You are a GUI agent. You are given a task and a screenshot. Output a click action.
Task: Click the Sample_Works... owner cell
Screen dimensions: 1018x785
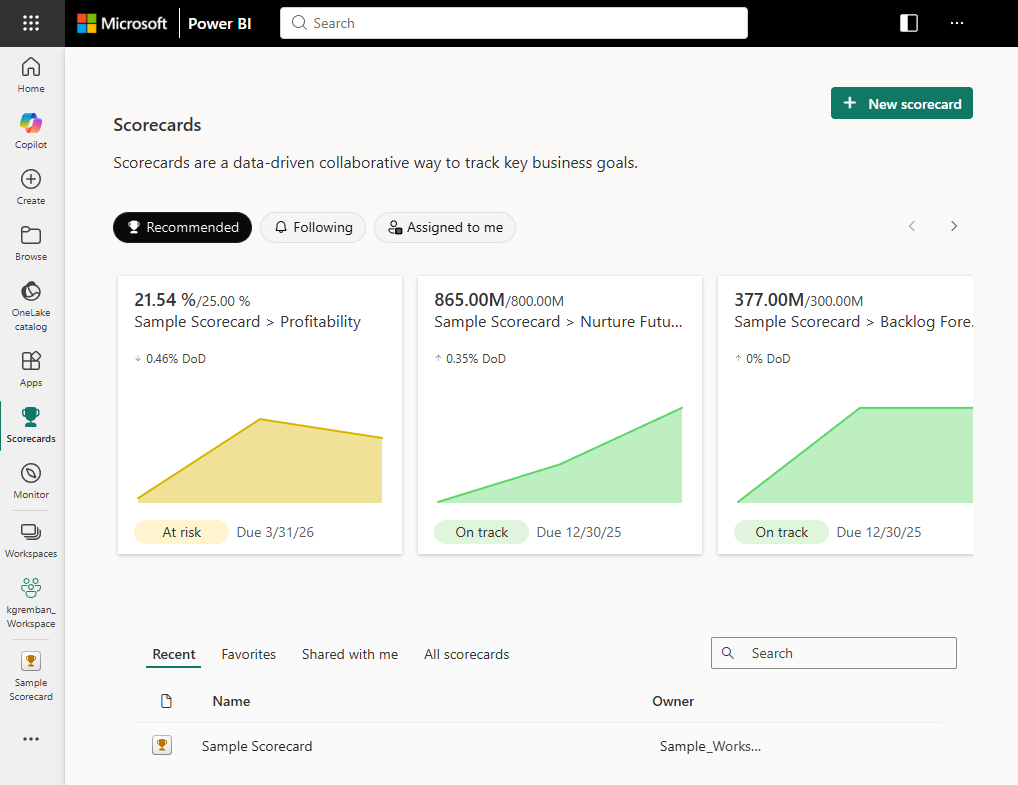(710, 746)
